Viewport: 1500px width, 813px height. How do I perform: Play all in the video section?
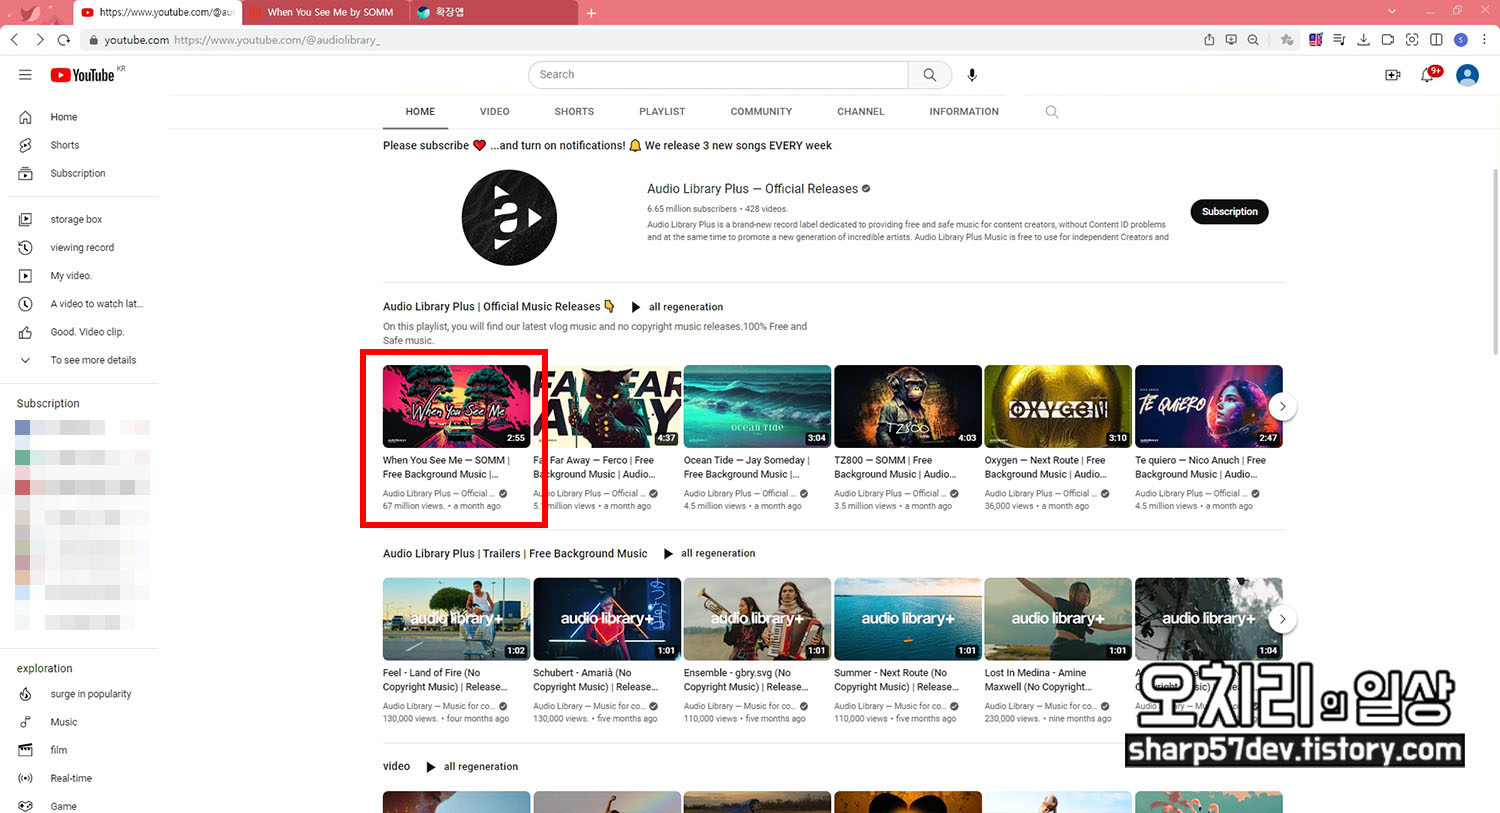click(472, 767)
